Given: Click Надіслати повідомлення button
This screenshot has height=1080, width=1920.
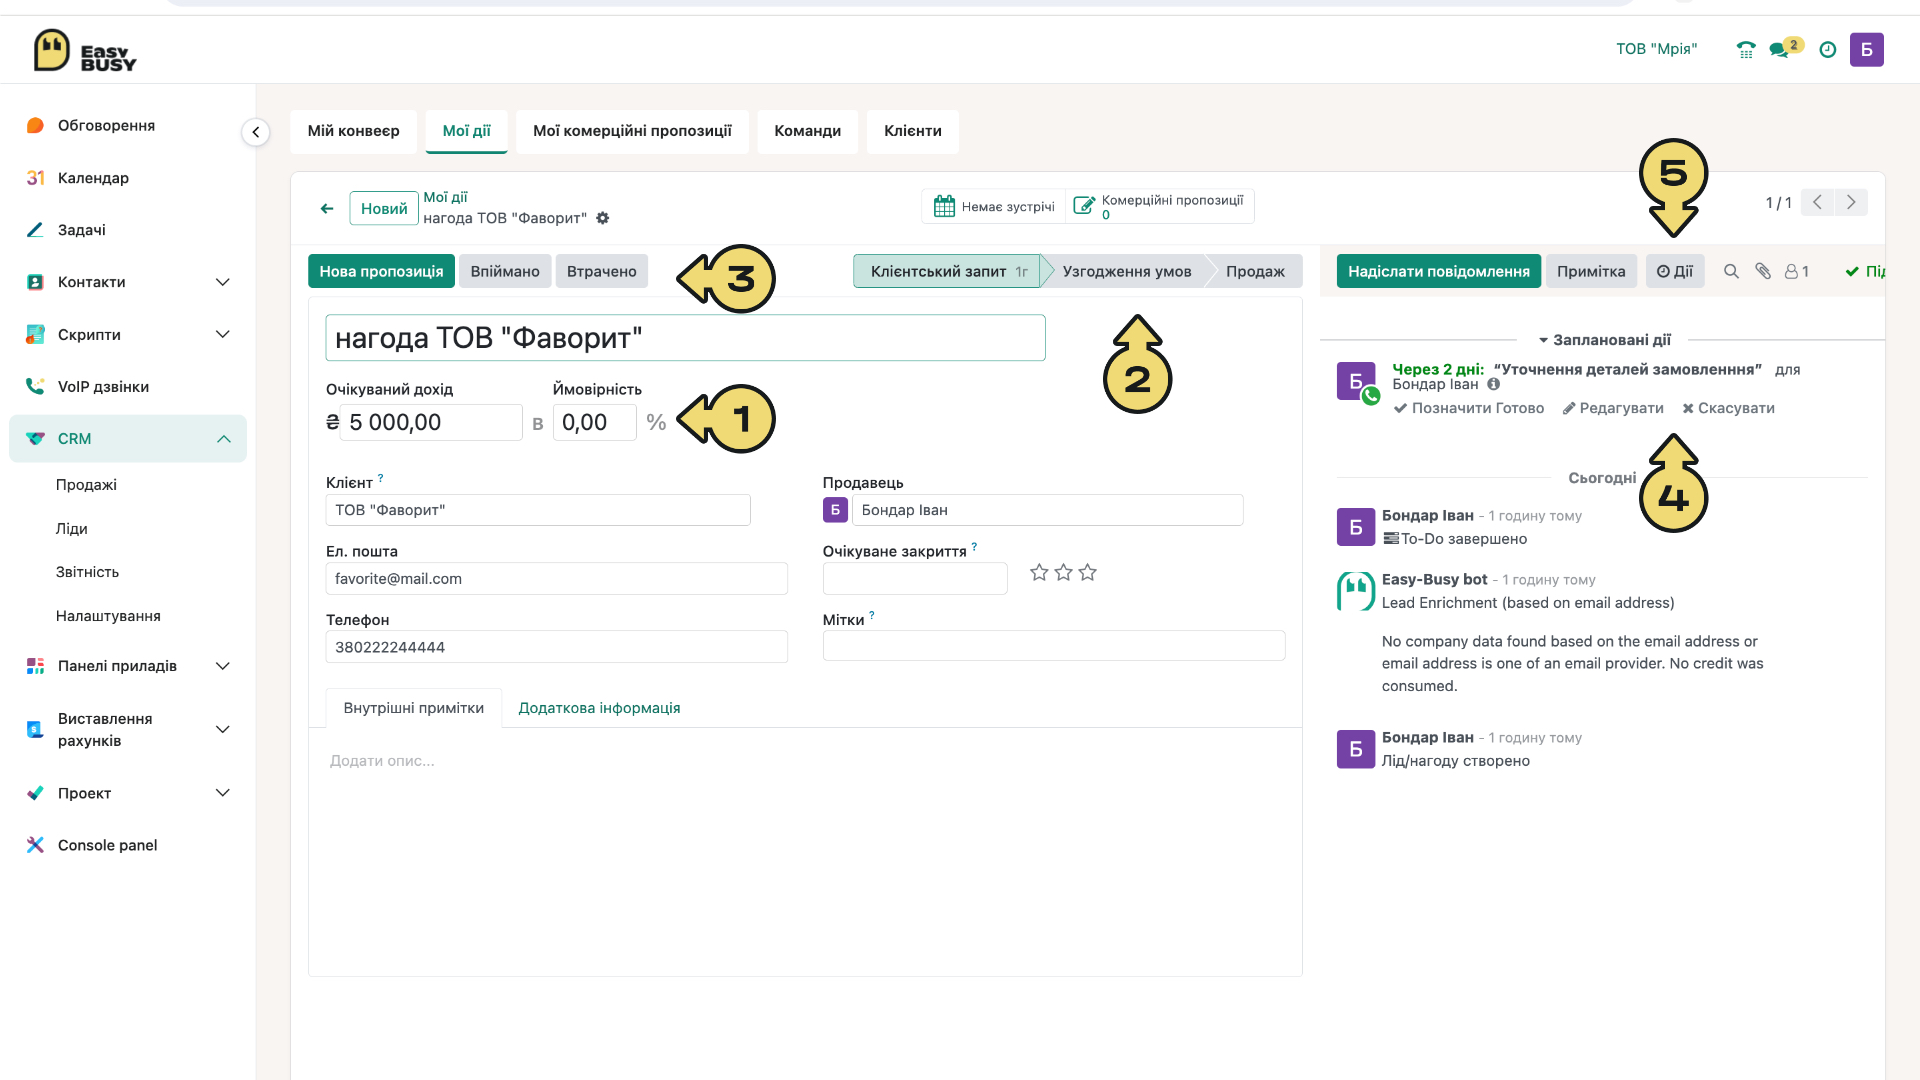Looking at the screenshot, I should pyautogui.click(x=1439, y=271).
